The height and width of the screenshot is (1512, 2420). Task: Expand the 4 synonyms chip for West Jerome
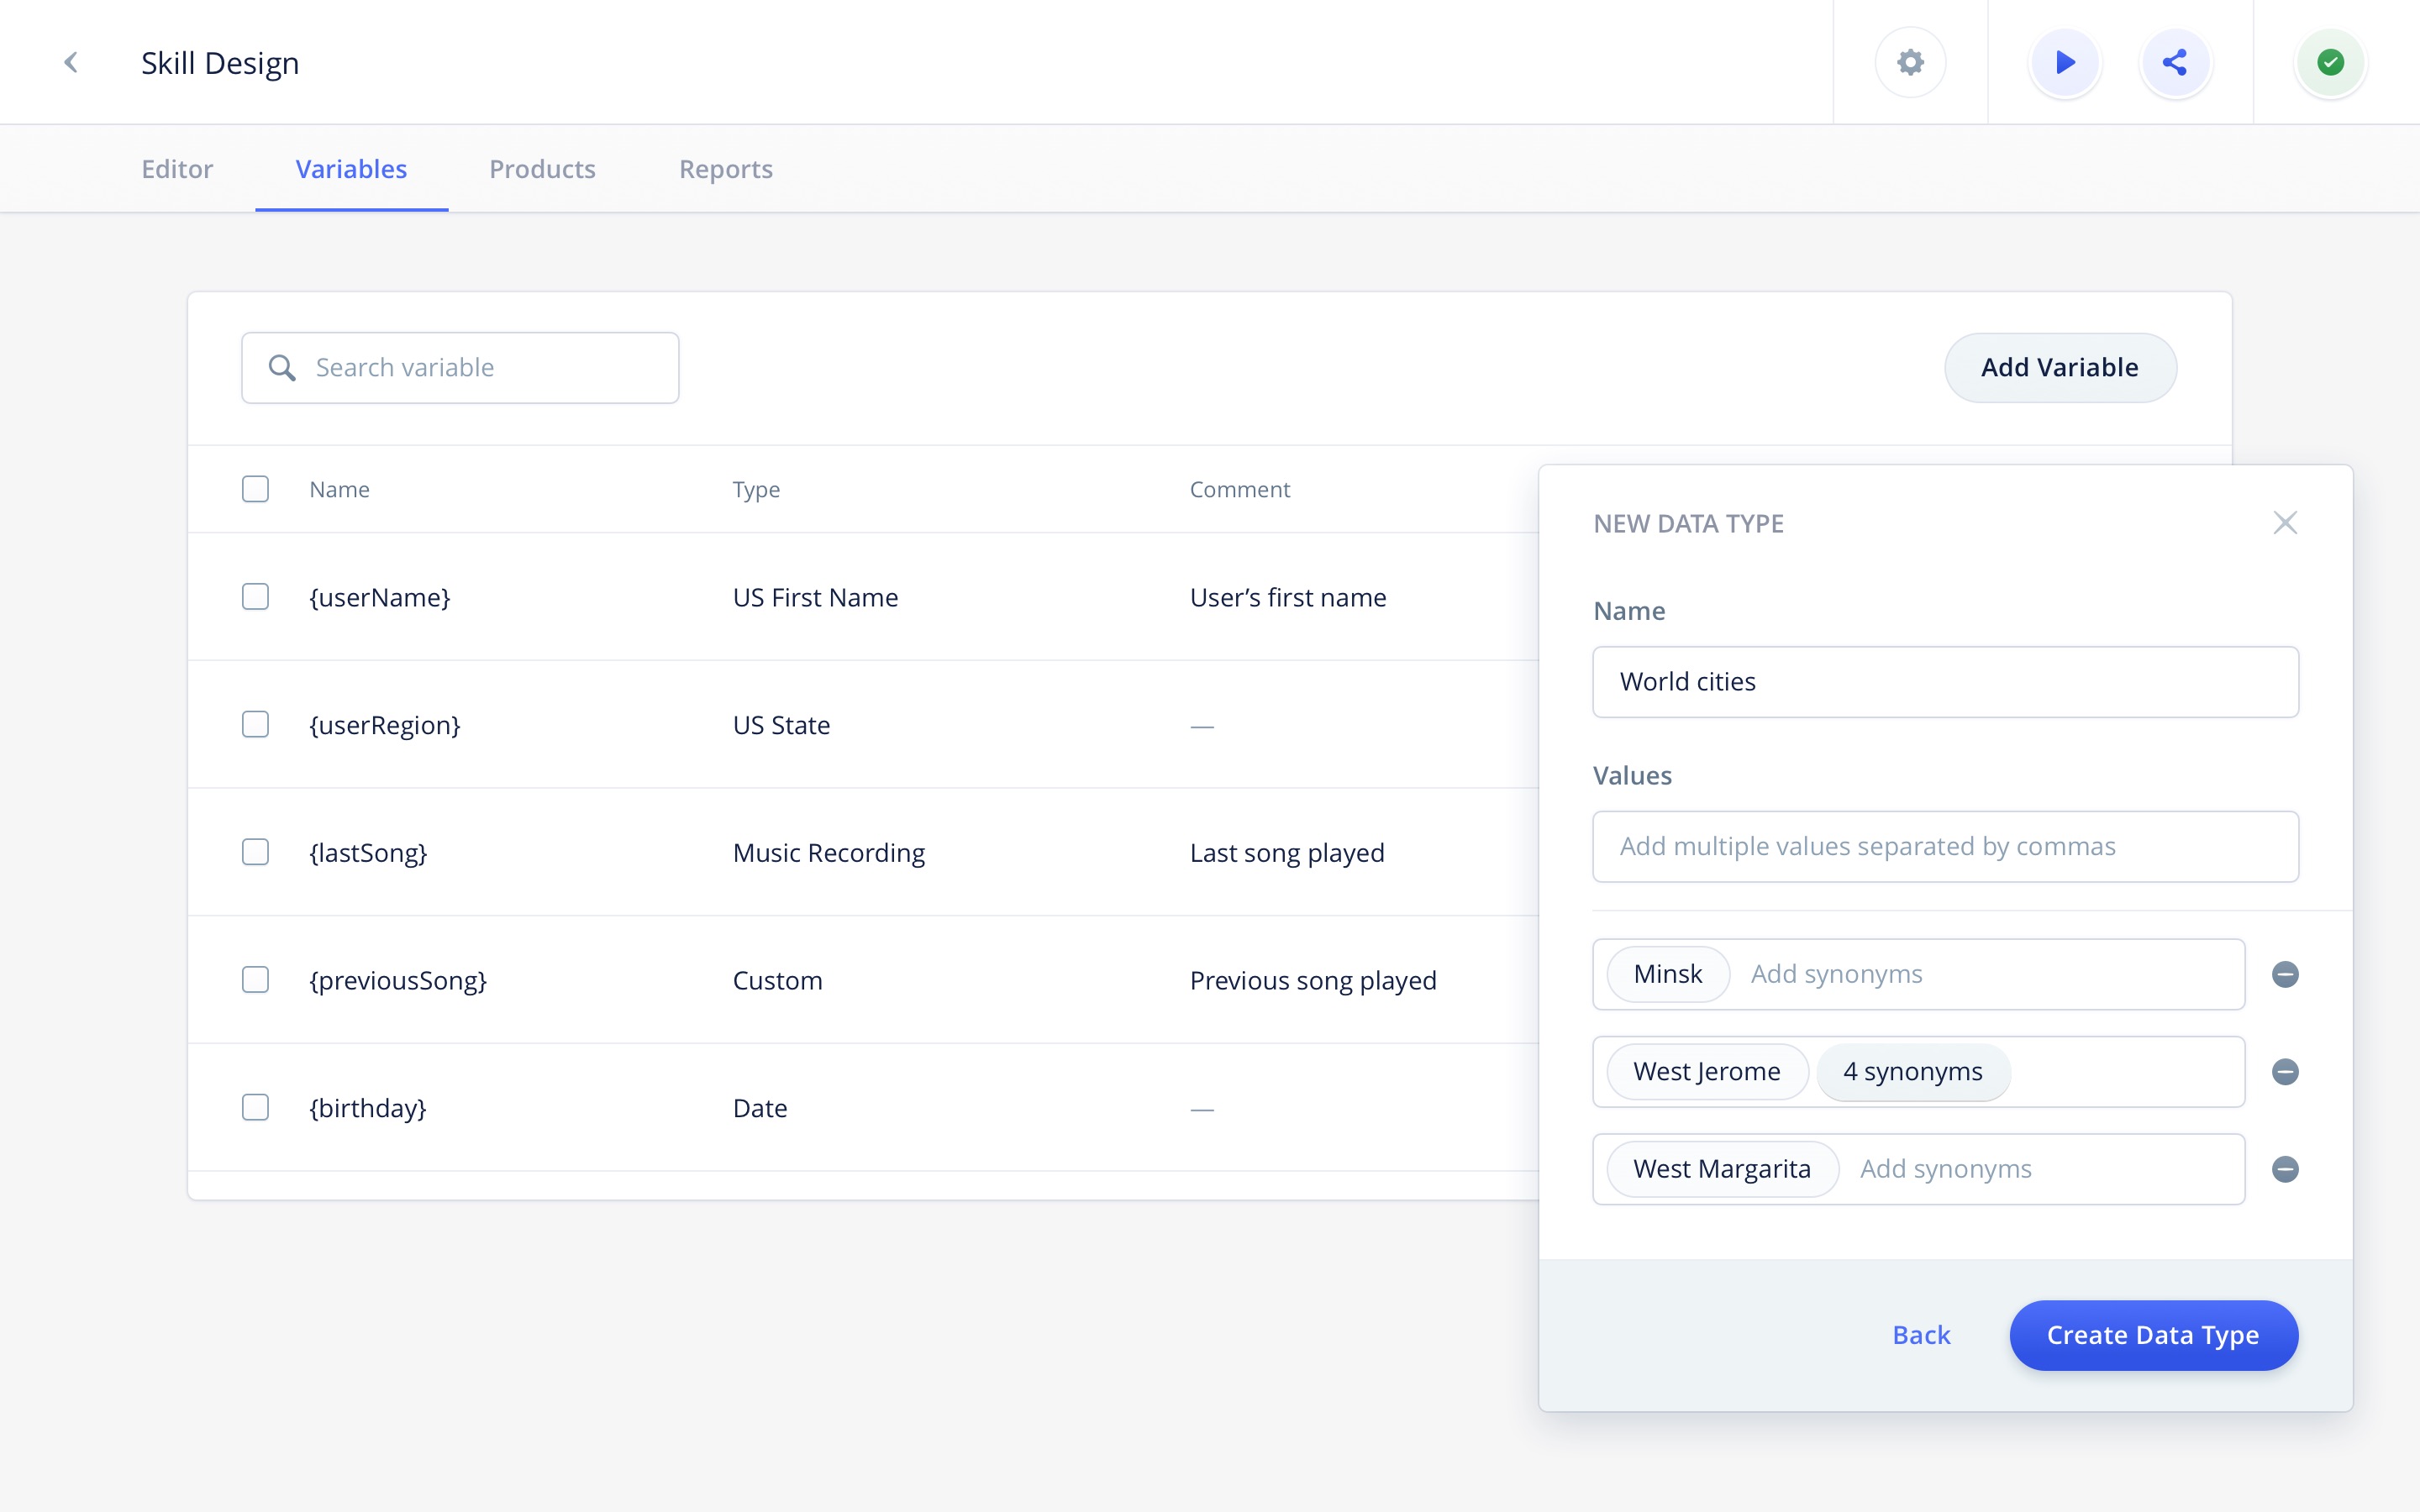pyautogui.click(x=1912, y=1072)
